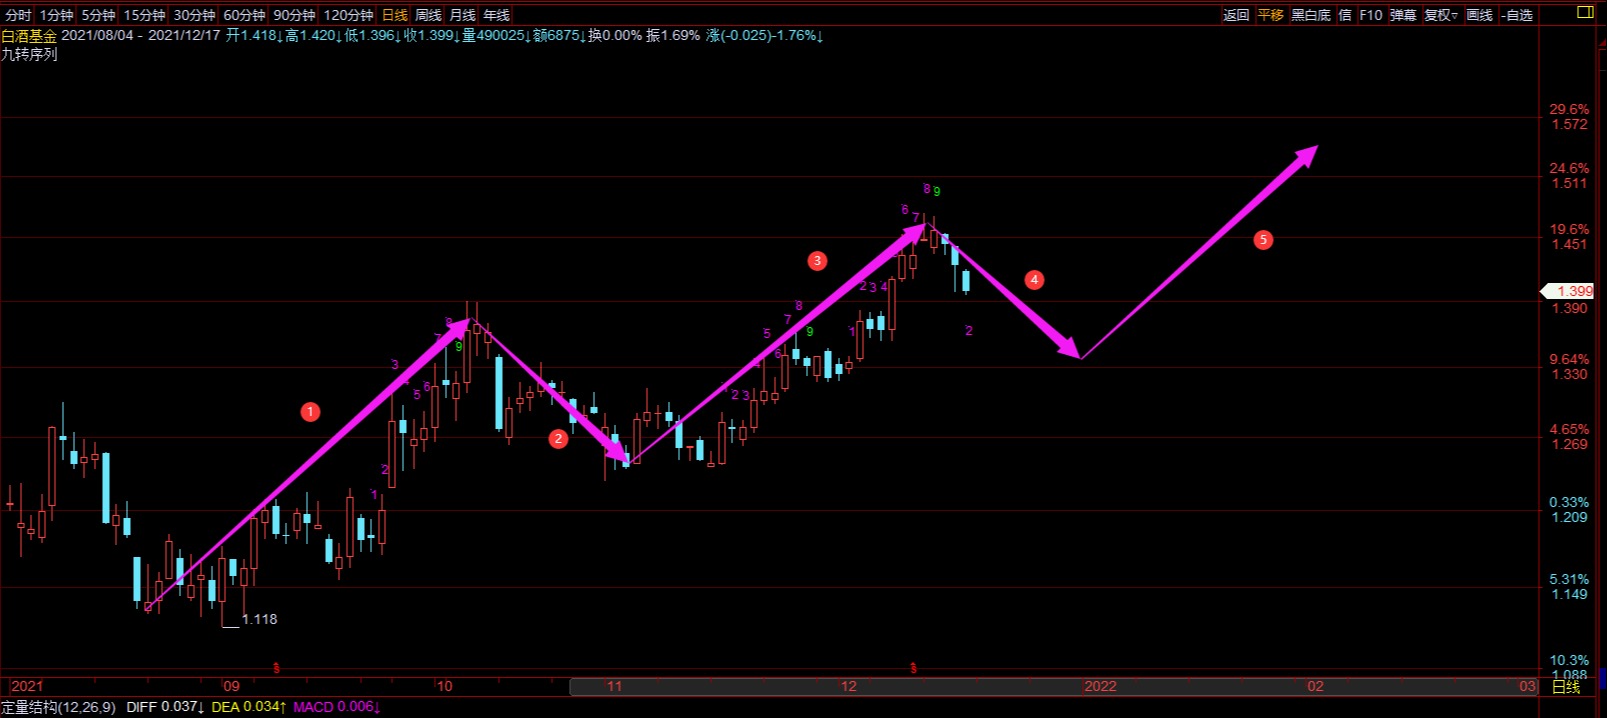Activate the 画线 drawing tool

[x=1479, y=15]
